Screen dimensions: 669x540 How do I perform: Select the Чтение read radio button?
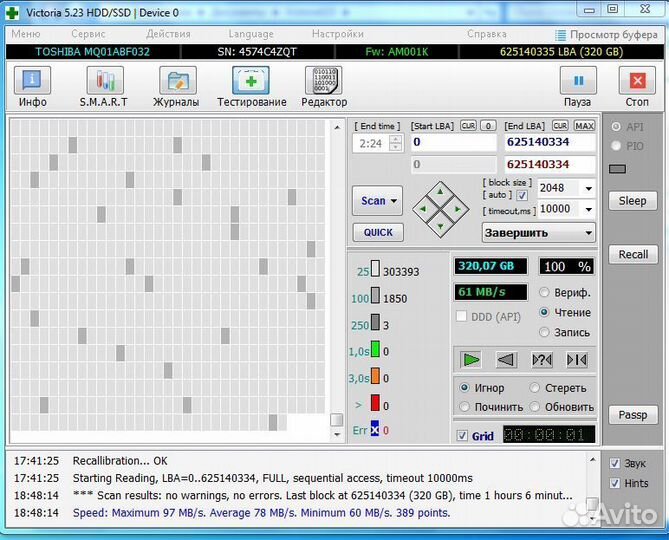point(544,312)
